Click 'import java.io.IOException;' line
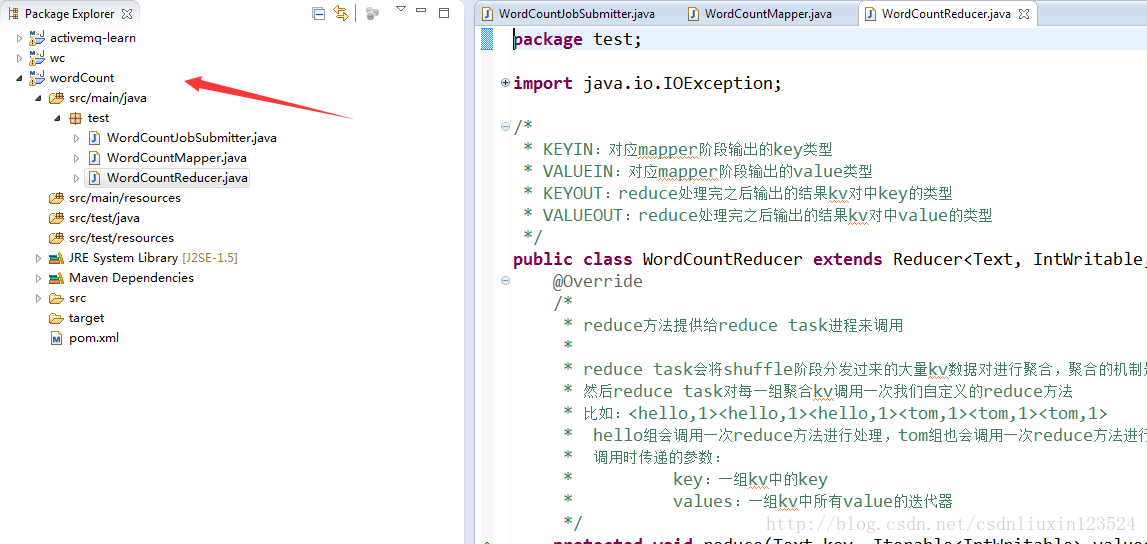Image resolution: width=1147 pixels, height=544 pixels. pyautogui.click(x=647, y=83)
